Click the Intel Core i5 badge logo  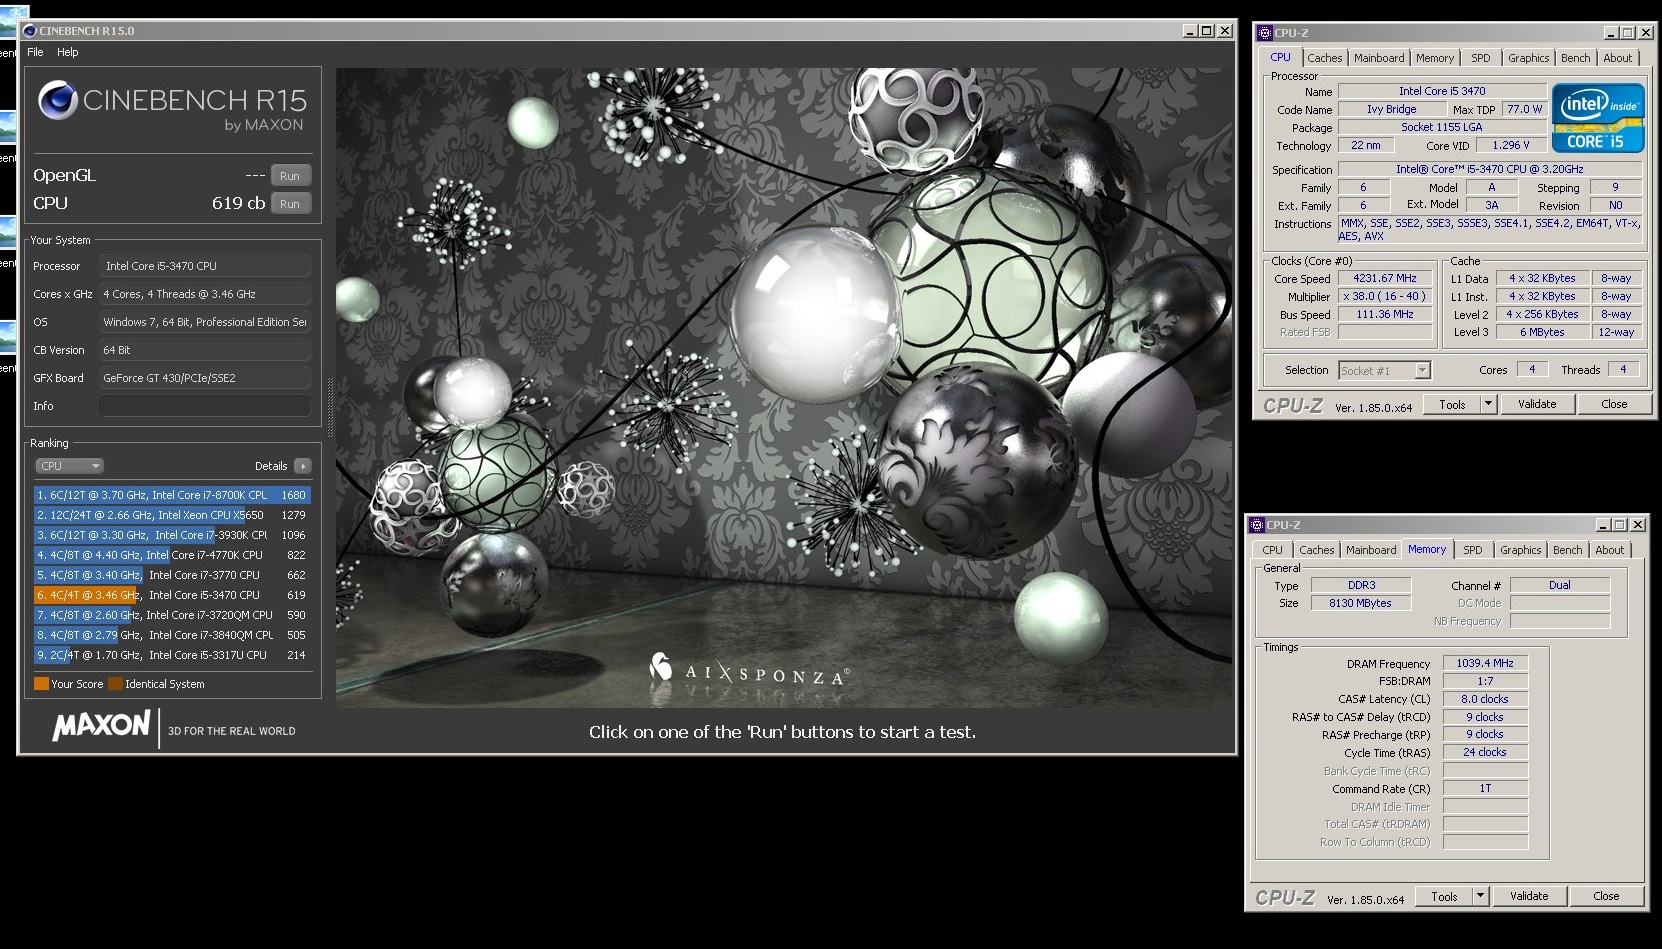tap(1598, 118)
